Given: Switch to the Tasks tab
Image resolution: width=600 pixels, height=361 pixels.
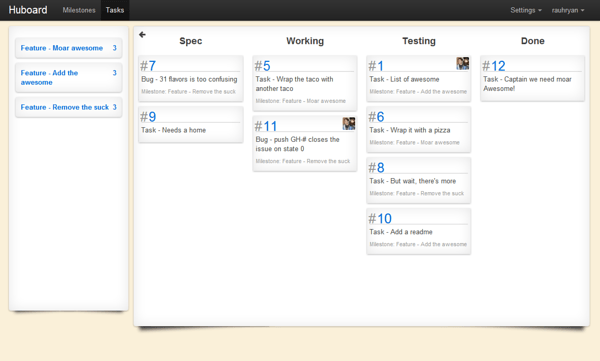Looking at the screenshot, I should tap(115, 10).
